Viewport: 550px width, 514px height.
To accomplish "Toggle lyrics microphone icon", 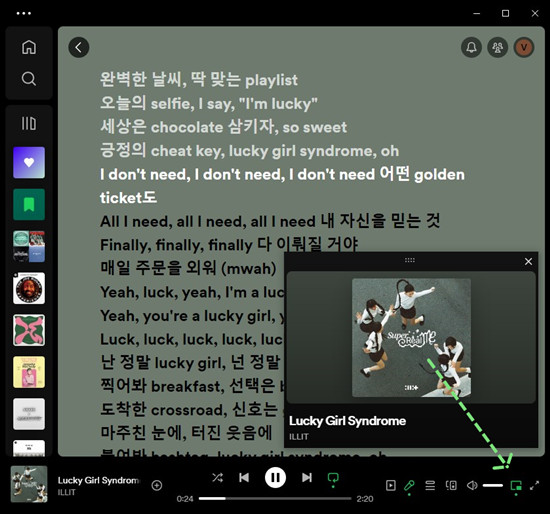I will tap(409, 486).
